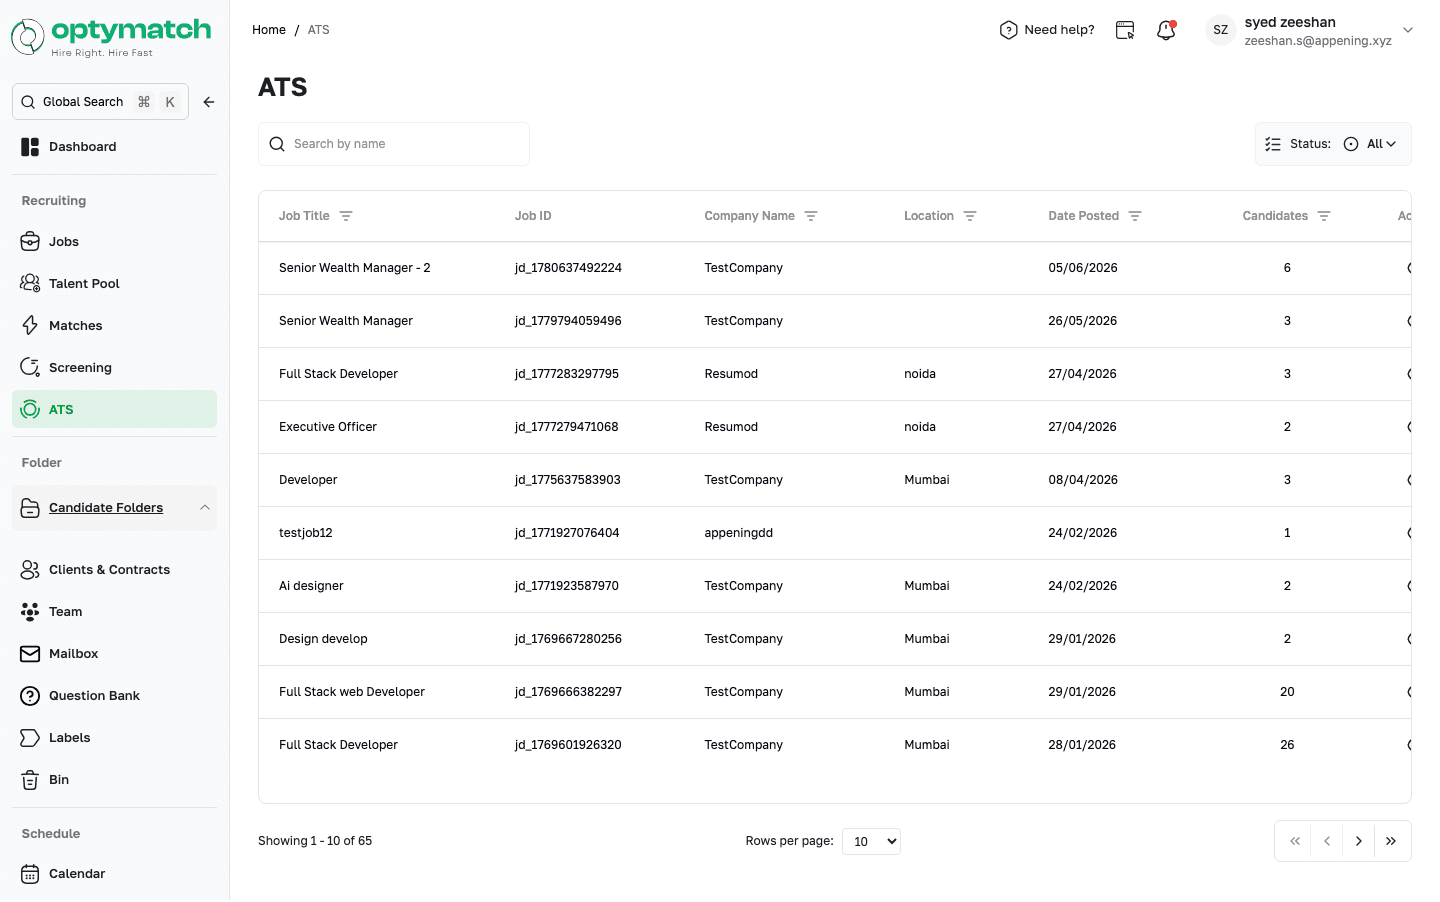Screen dimensions: 1440x902
Task: Open the Dashboard page
Action: click(x=114, y=147)
